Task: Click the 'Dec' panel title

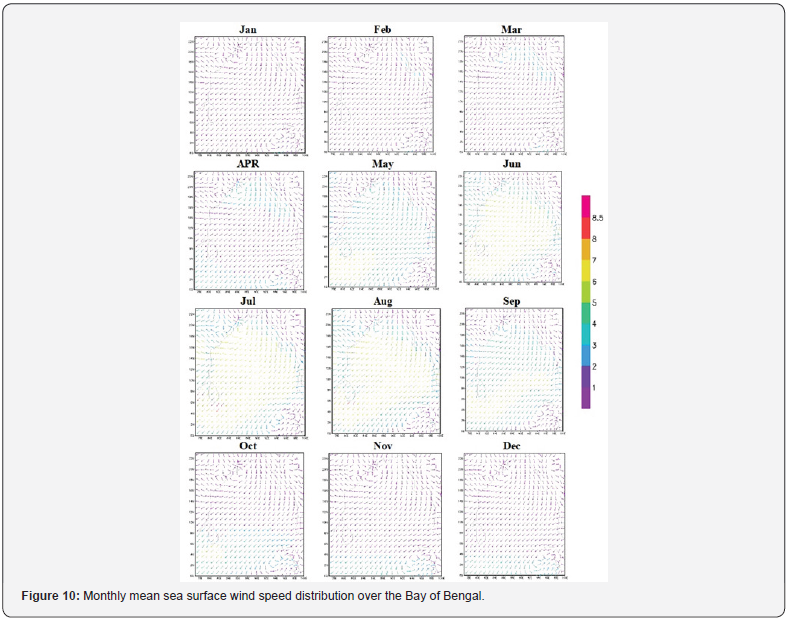Action: click(x=512, y=446)
